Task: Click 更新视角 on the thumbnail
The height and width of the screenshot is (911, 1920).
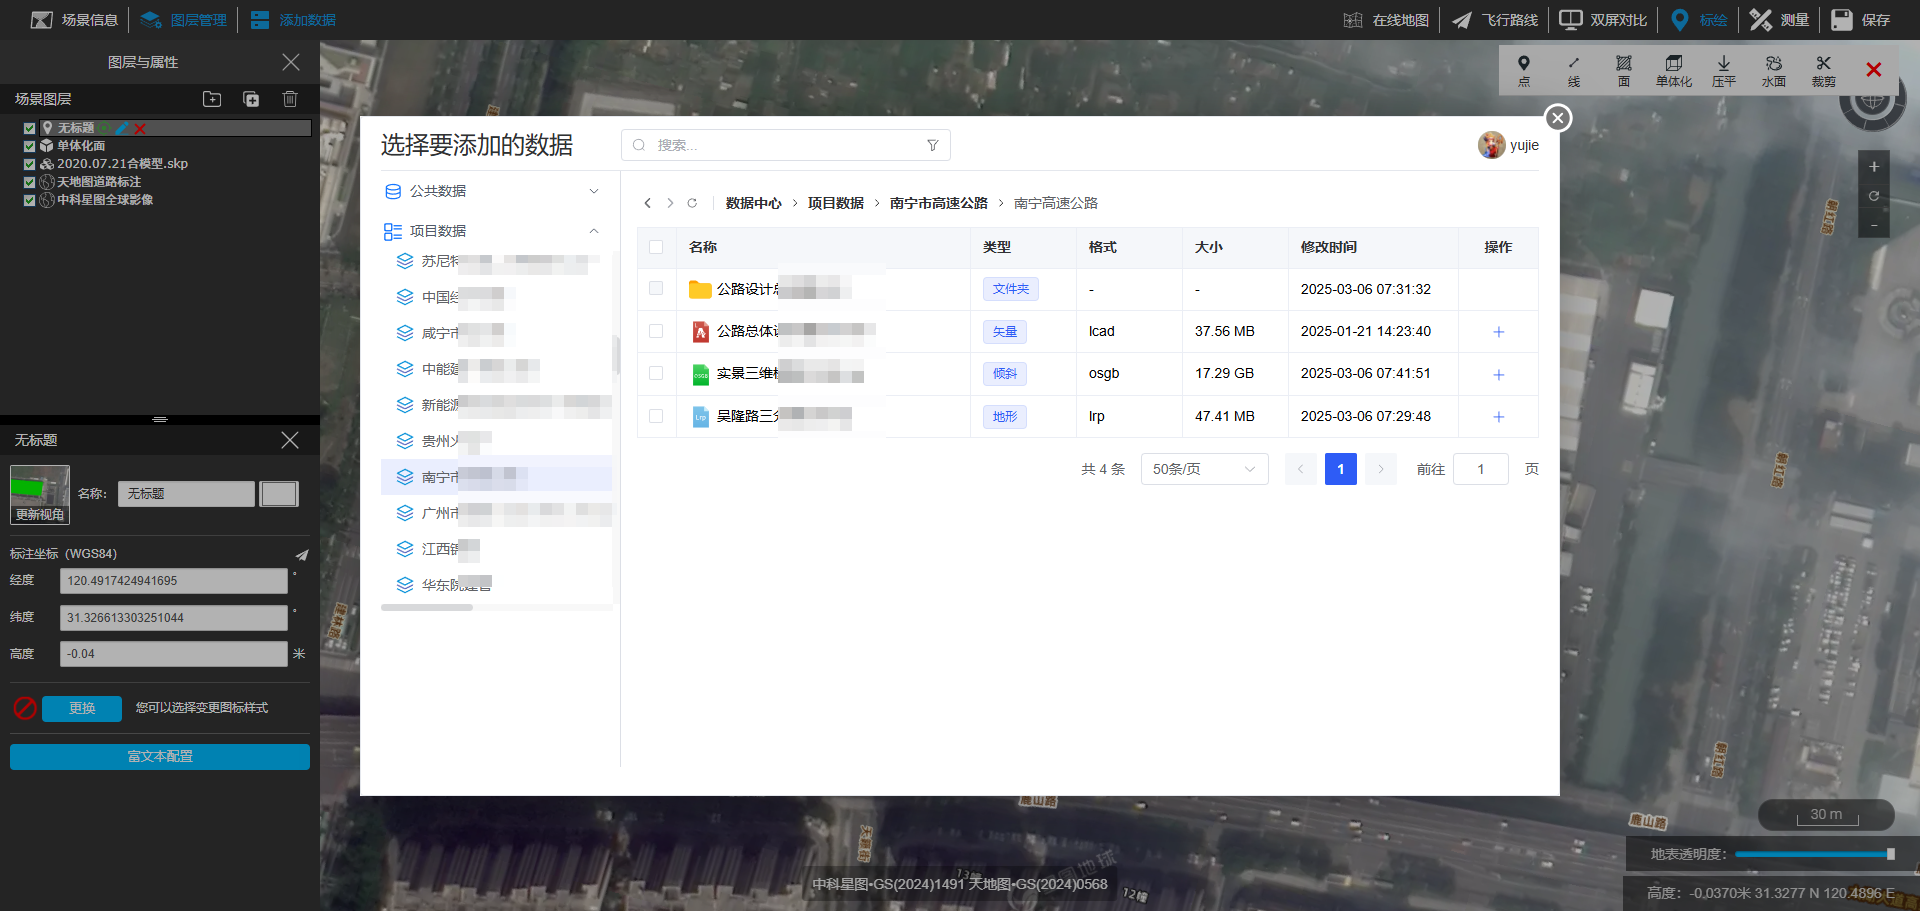Action: click(40, 515)
